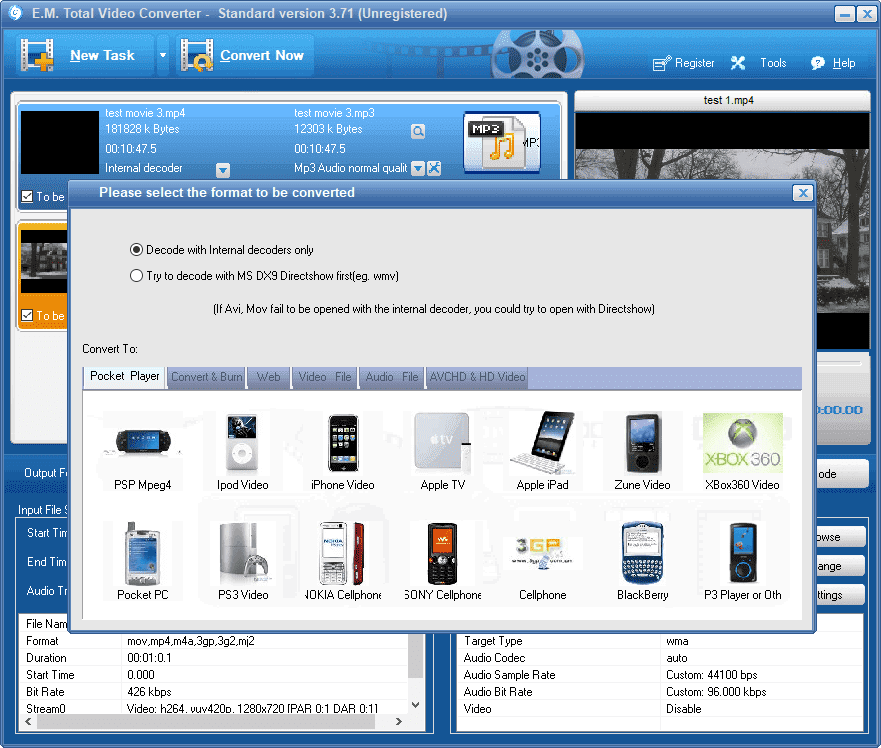Select the Apple iPad format icon
The height and width of the screenshot is (748, 881).
click(x=543, y=443)
